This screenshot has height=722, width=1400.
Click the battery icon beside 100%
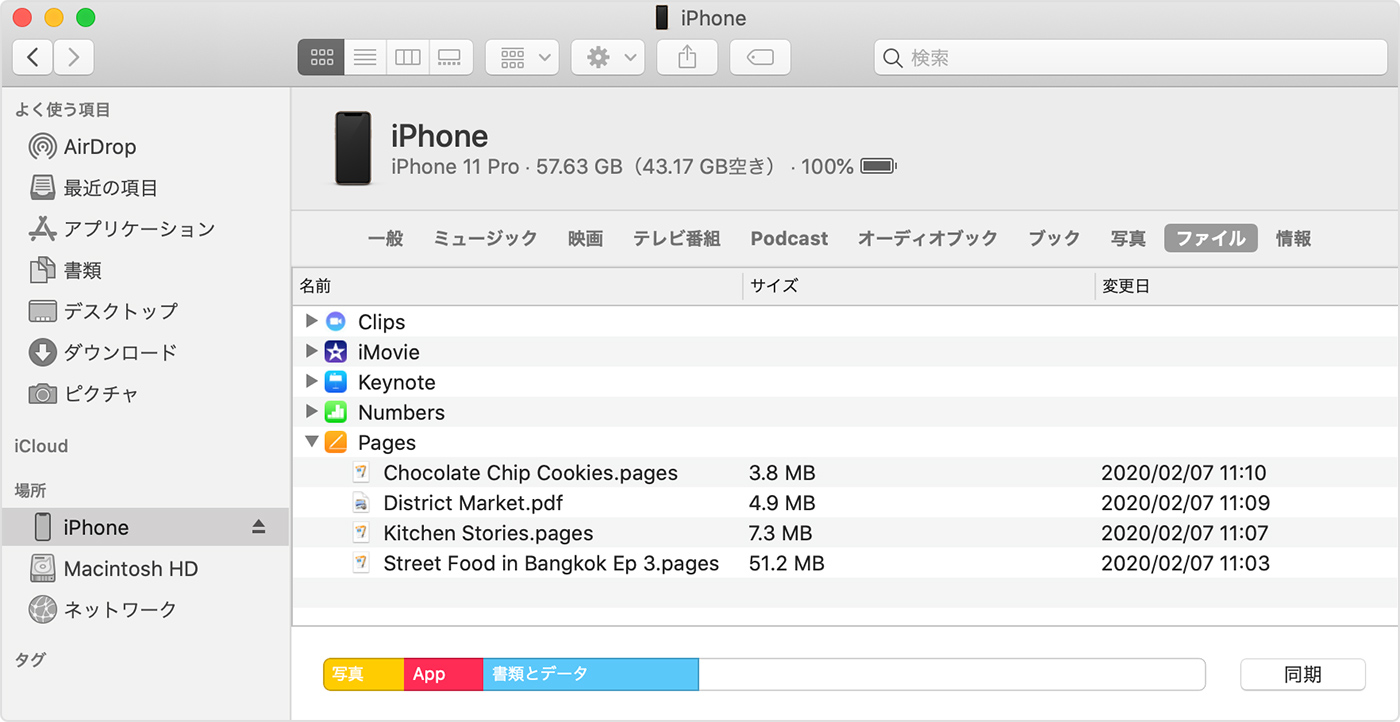point(878,166)
